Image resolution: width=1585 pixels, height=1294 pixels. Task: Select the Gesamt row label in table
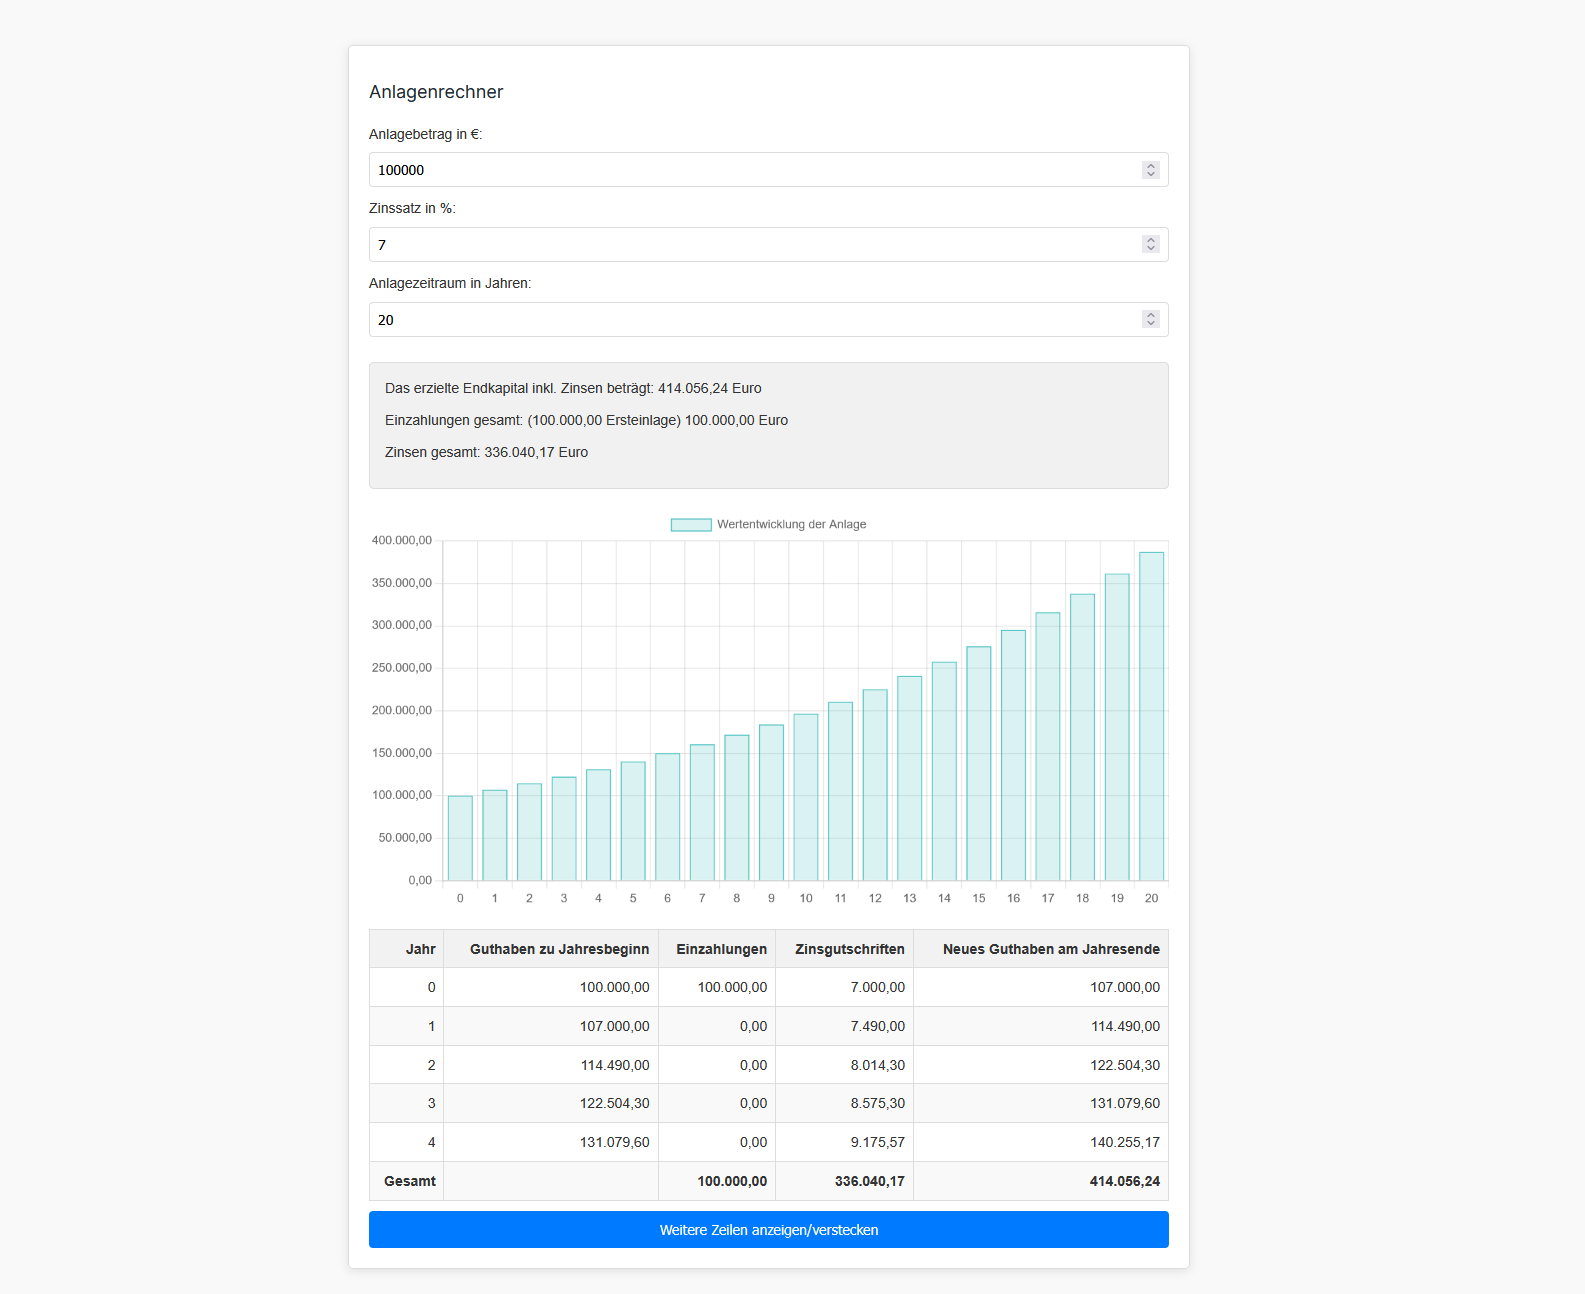pyautogui.click(x=409, y=1181)
